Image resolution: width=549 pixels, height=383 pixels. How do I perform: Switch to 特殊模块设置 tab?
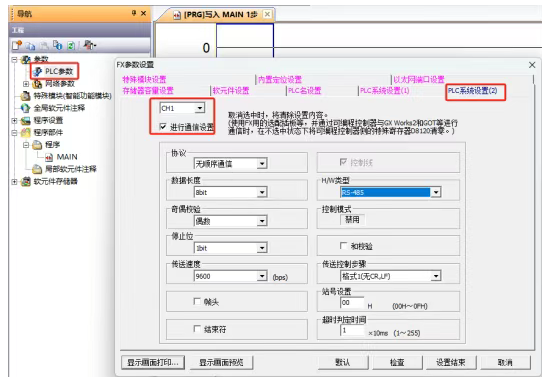click(144, 79)
